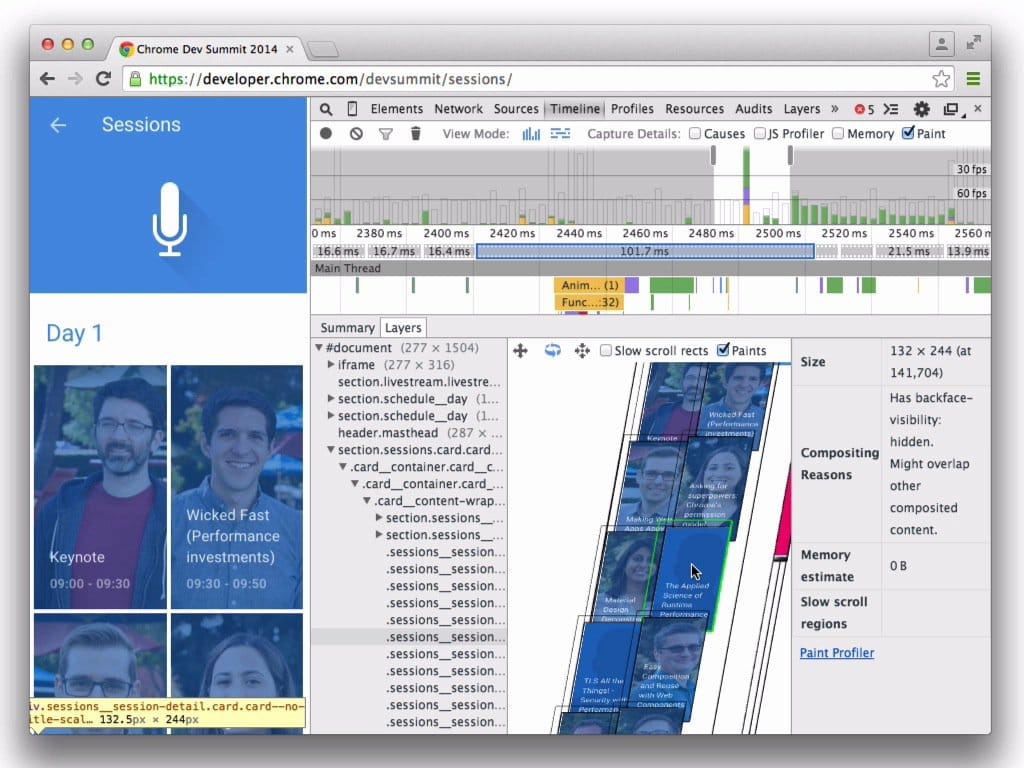Viewport: 1024px width, 768px height.
Task: Open the Paint Profiler link
Action: (x=837, y=652)
